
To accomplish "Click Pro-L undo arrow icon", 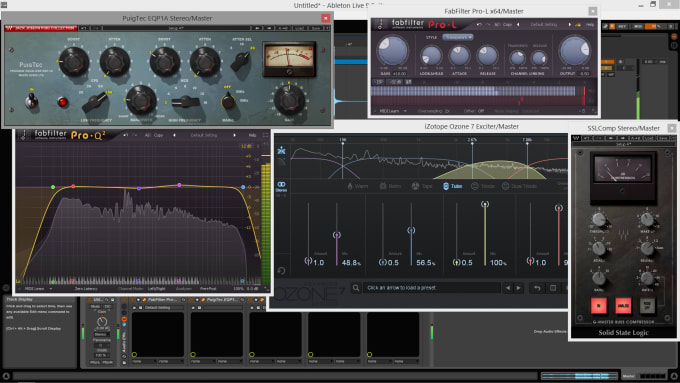I will pos(479,25).
